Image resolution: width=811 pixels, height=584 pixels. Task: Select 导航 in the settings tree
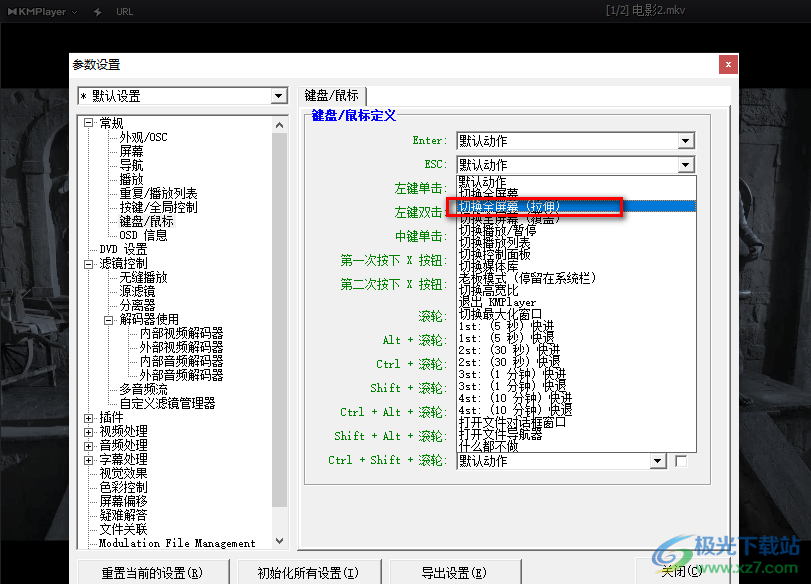point(131,165)
